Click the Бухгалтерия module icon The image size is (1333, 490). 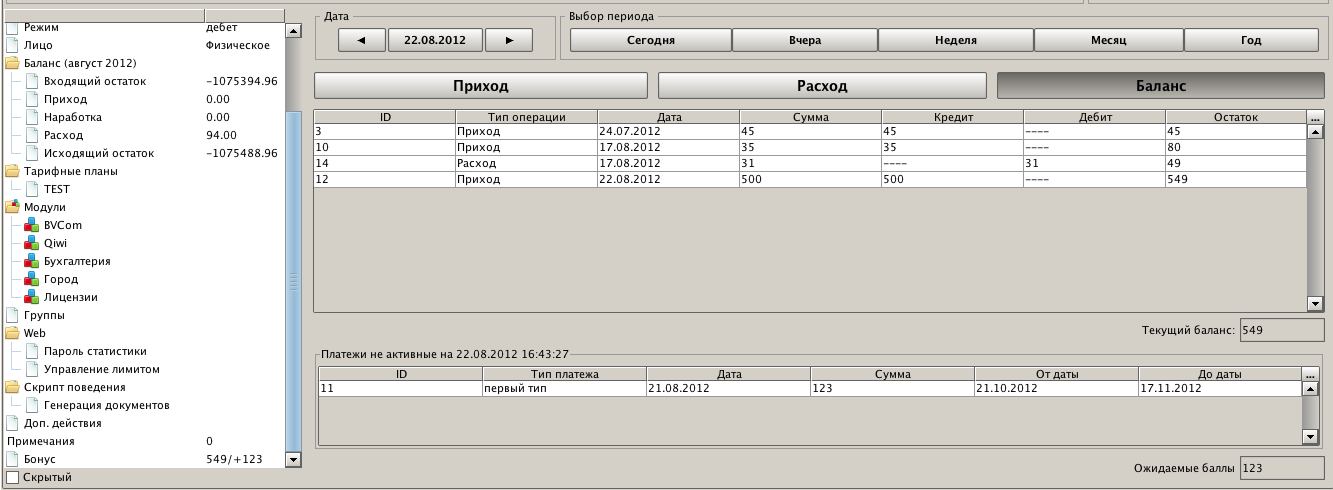[x=32, y=261]
